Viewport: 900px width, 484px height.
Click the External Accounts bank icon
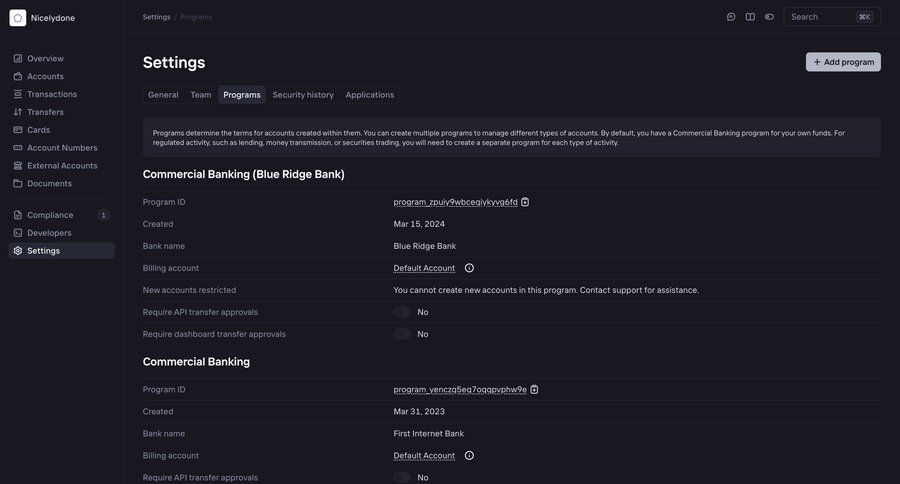18,165
